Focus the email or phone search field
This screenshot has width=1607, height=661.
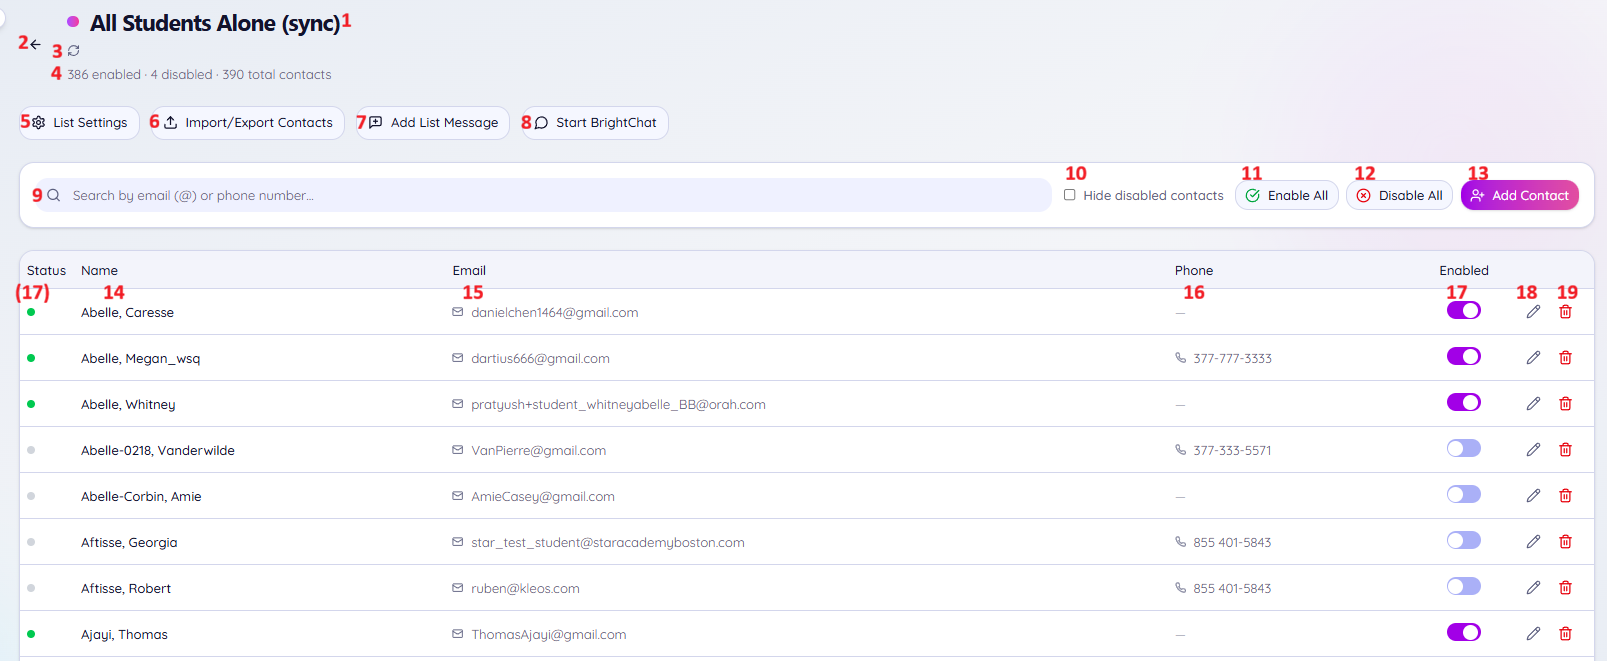tap(545, 195)
